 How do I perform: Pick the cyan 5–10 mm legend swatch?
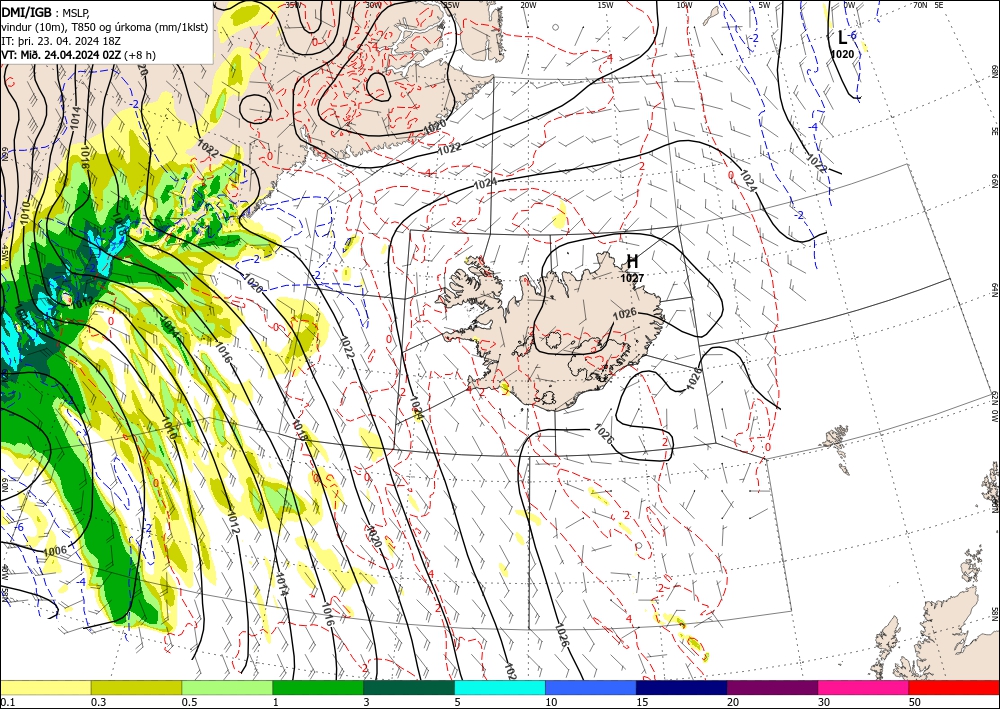pos(500,687)
